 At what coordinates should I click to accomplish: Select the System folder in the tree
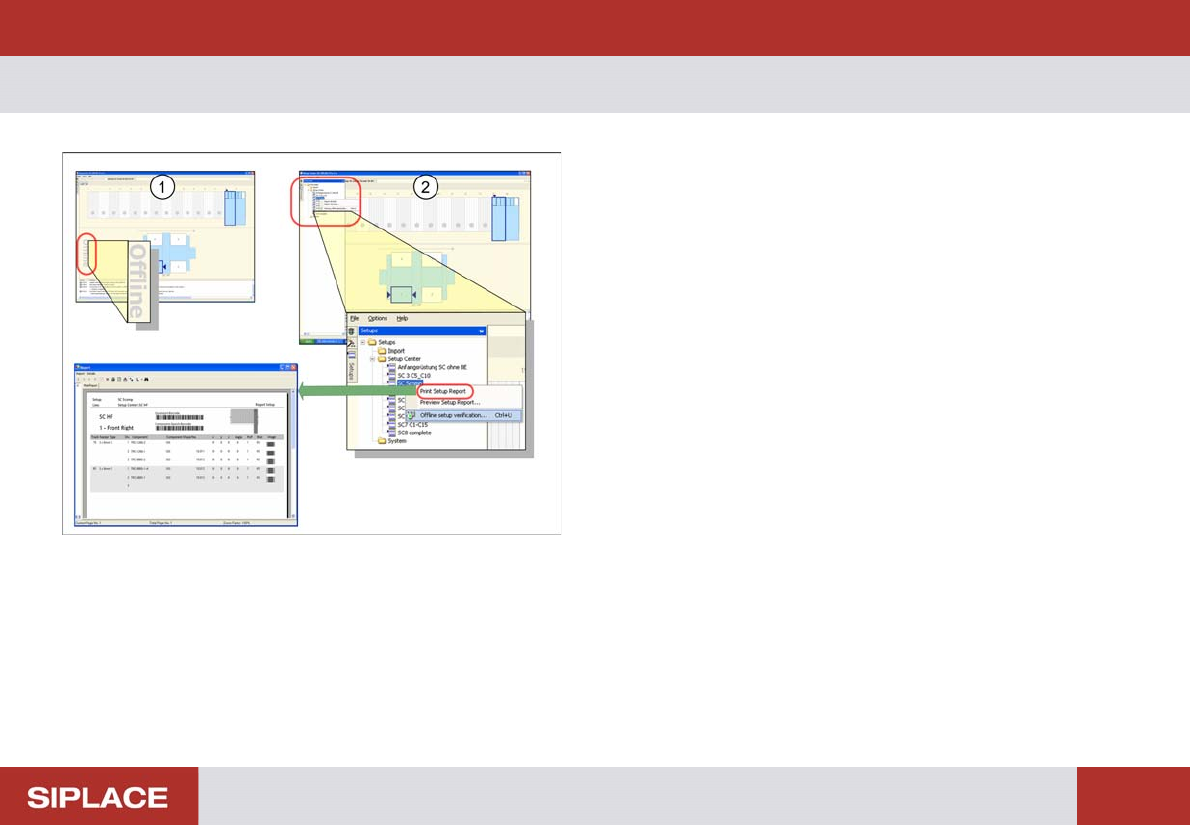click(x=397, y=441)
